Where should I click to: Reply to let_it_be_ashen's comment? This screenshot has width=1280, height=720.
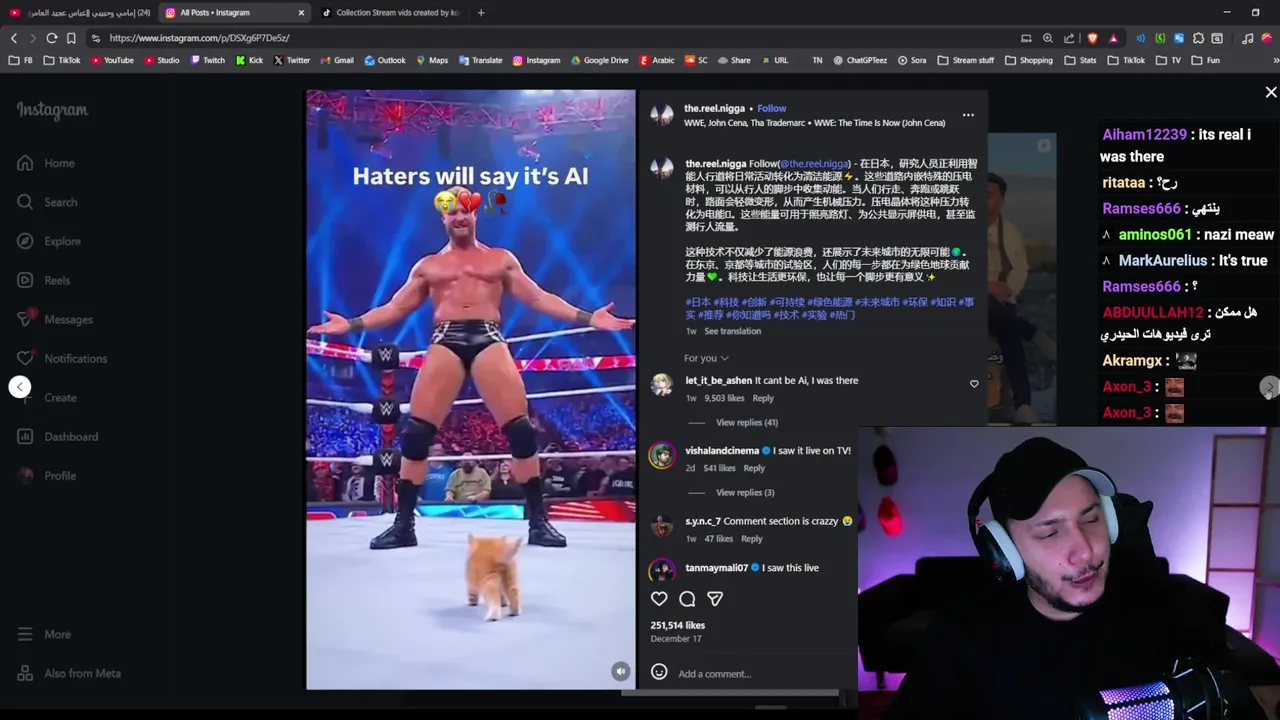(x=763, y=398)
